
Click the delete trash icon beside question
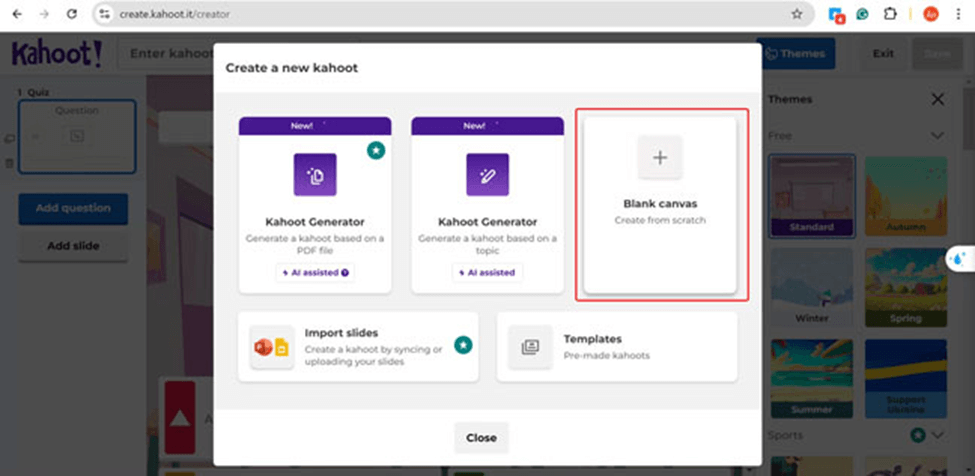9,163
